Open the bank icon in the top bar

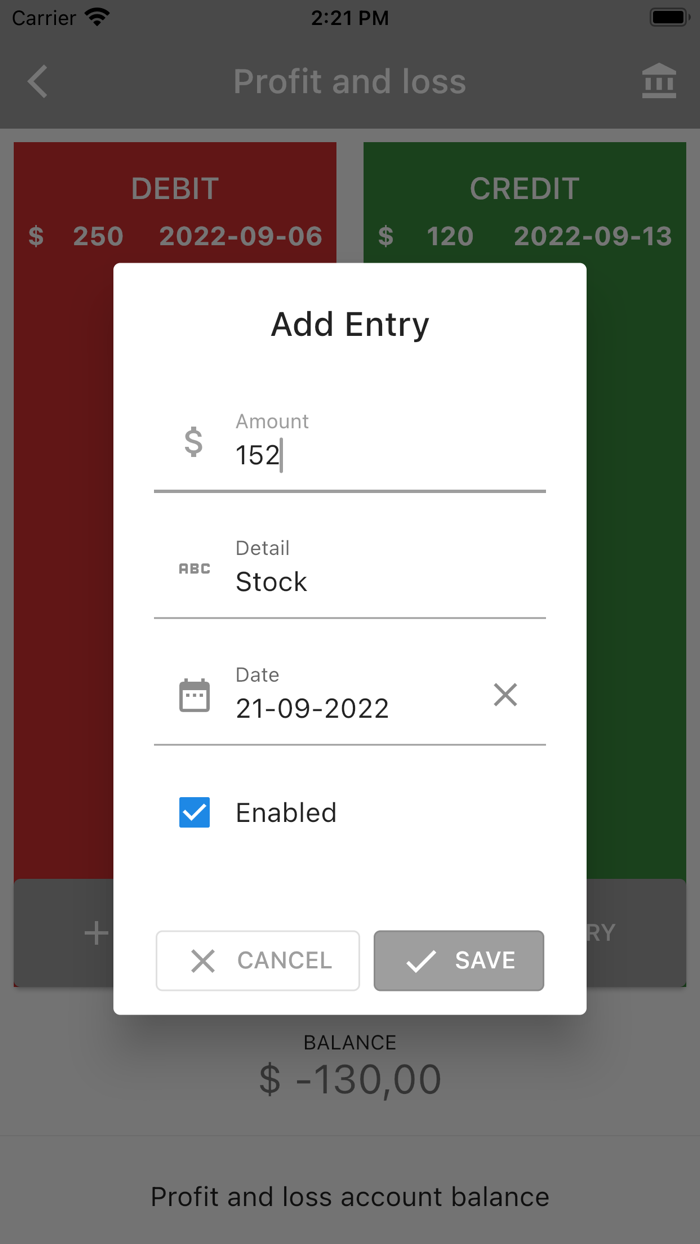coord(659,81)
